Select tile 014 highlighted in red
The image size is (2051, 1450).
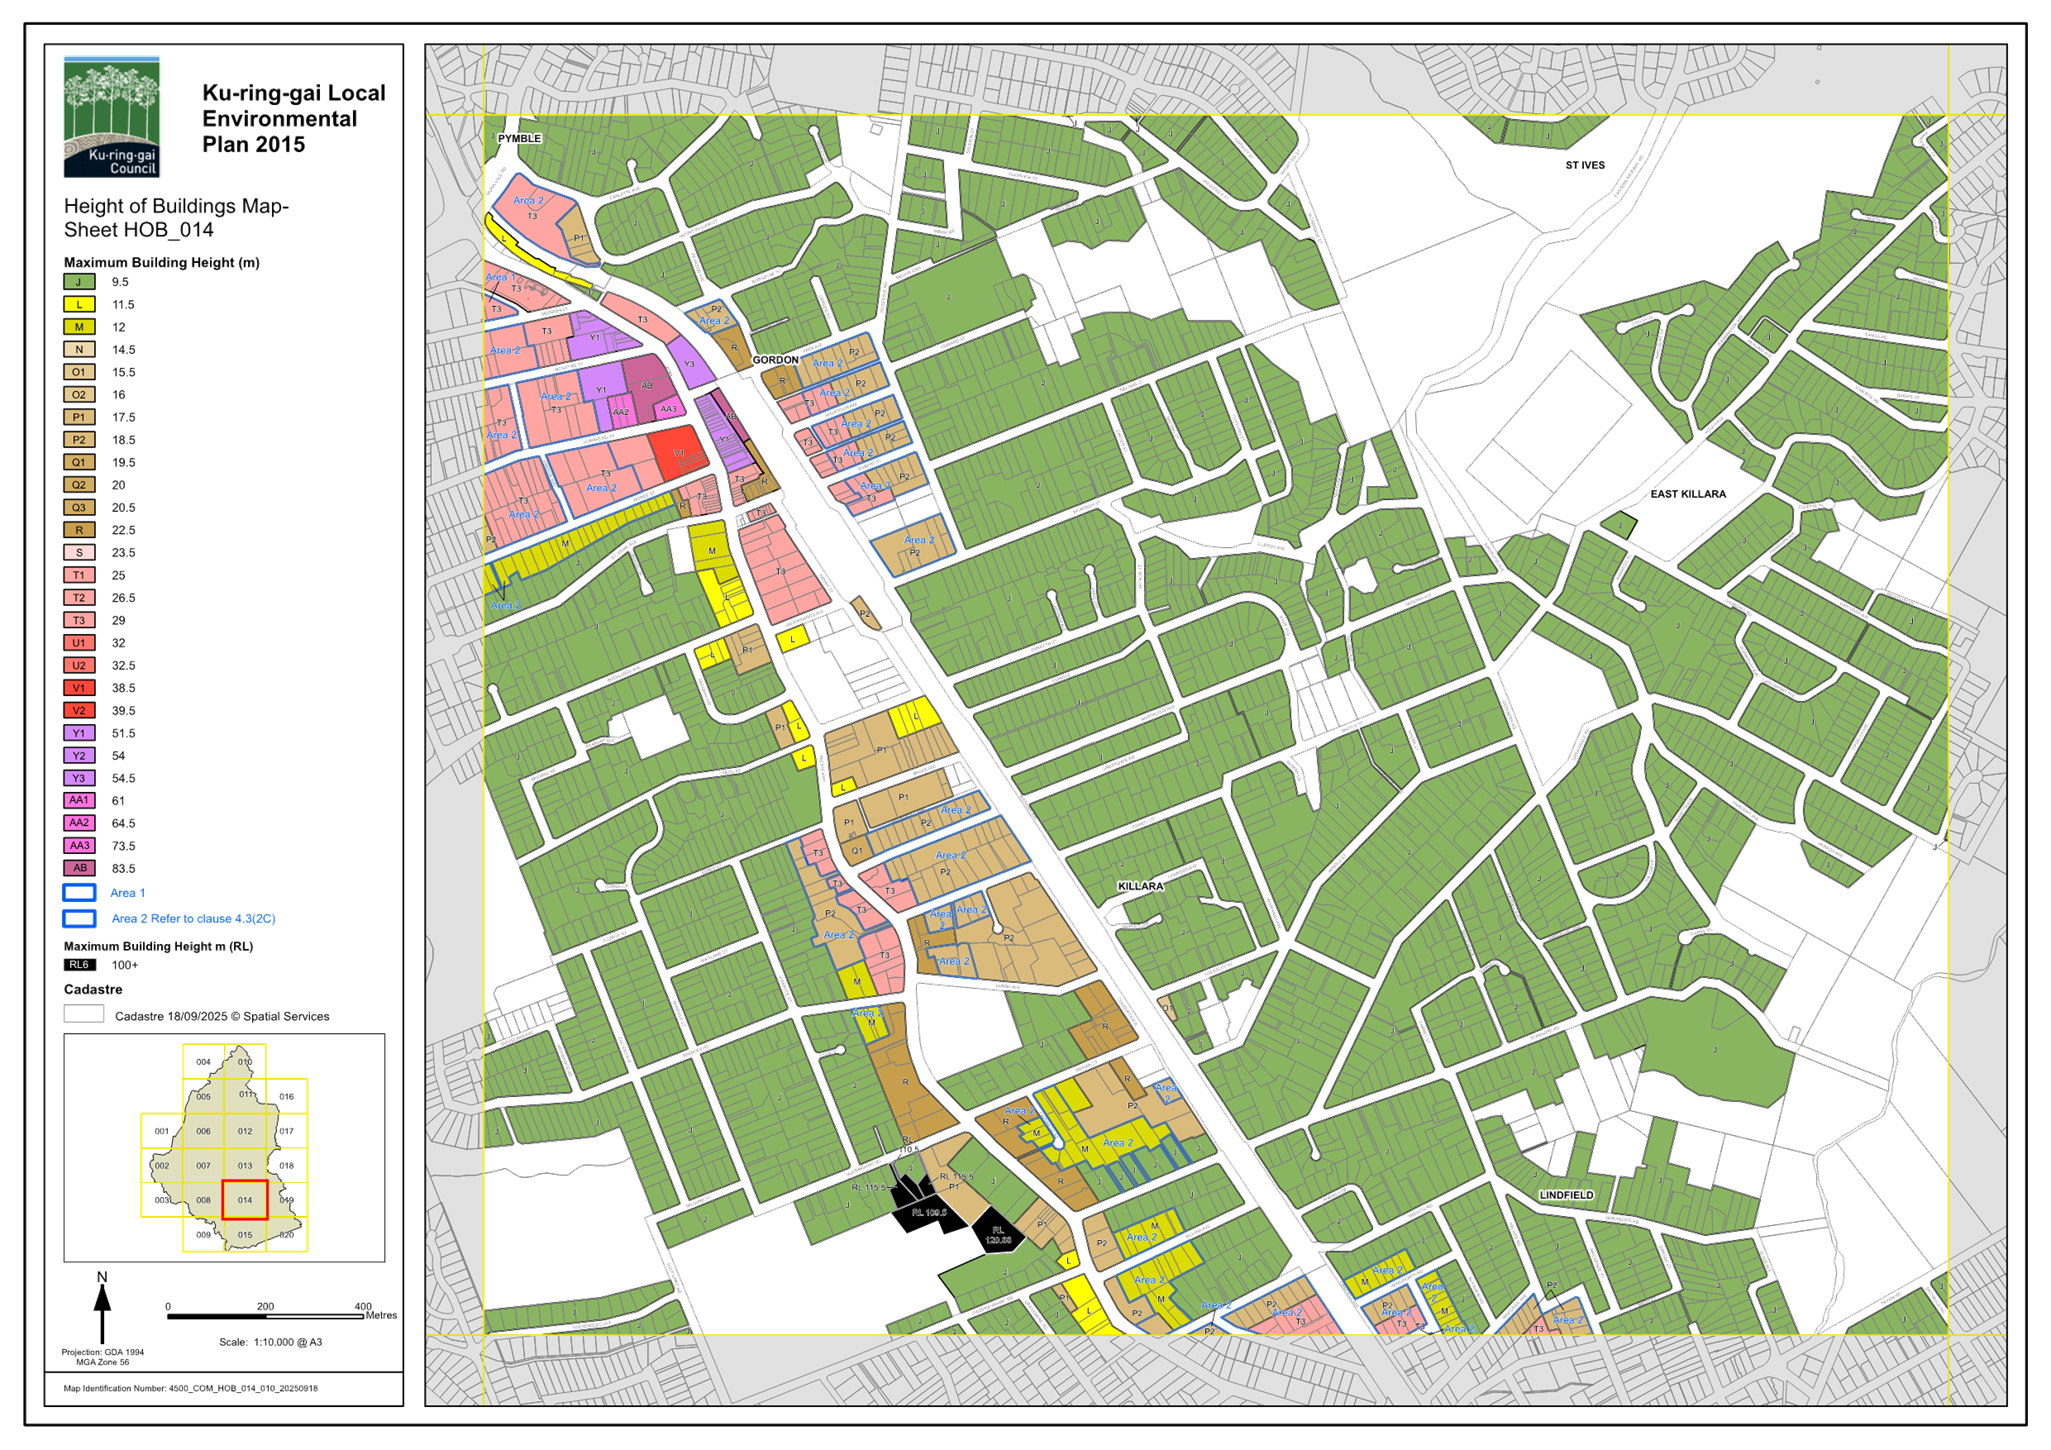tap(245, 1200)
